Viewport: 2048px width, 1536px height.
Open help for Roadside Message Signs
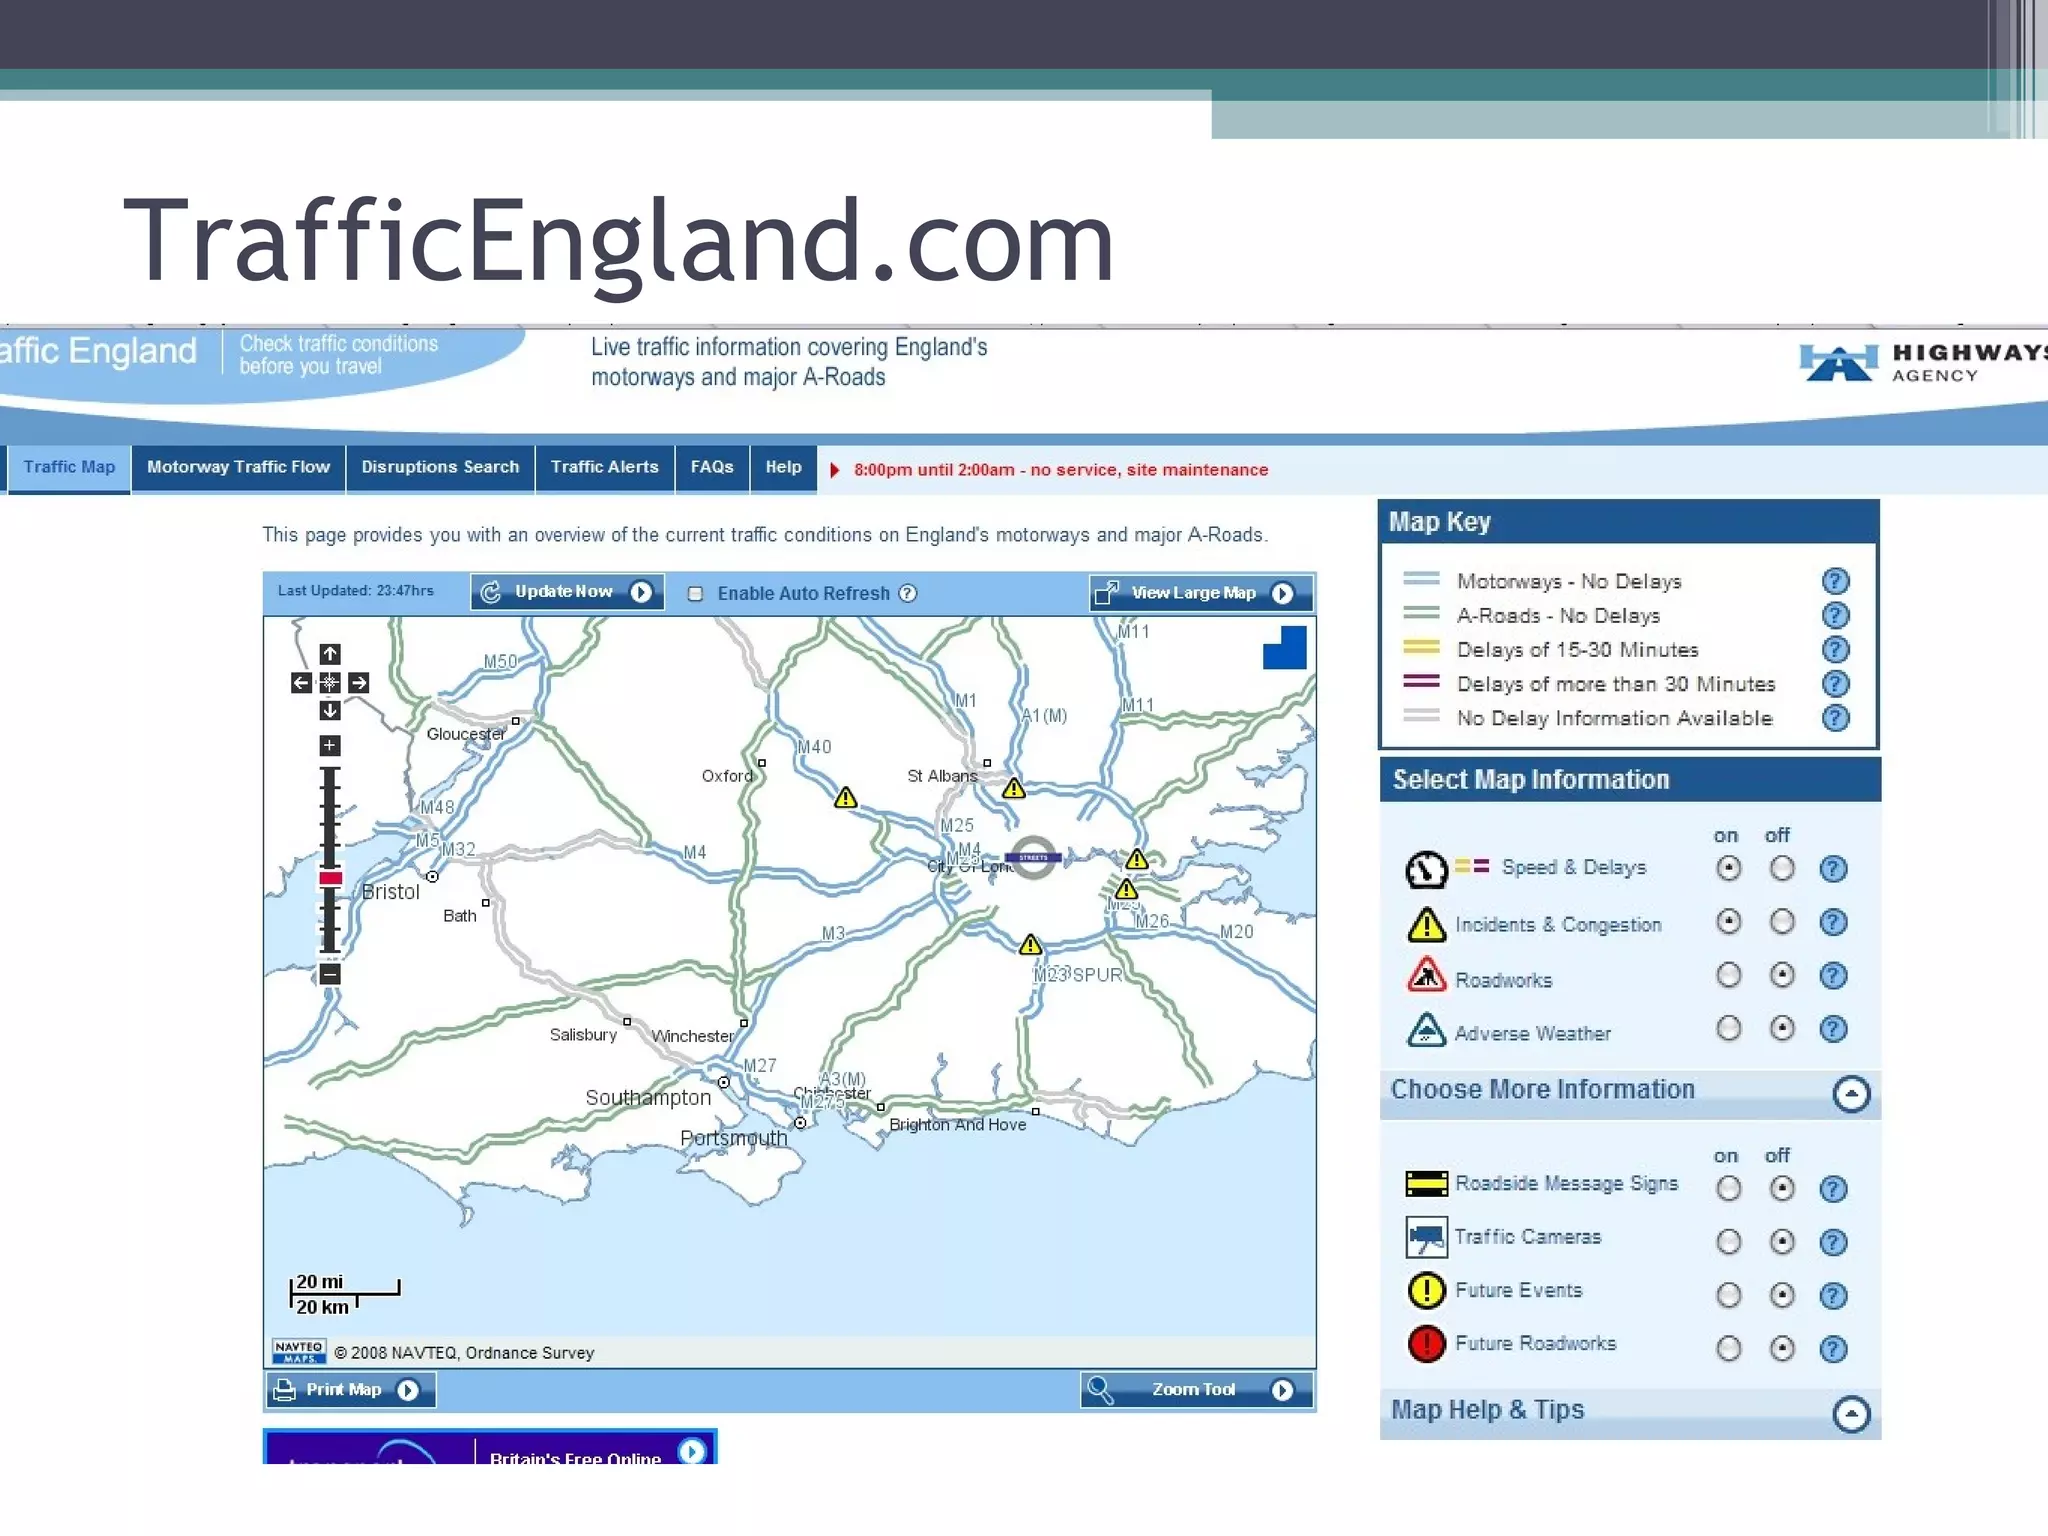click(1833, 1189)
